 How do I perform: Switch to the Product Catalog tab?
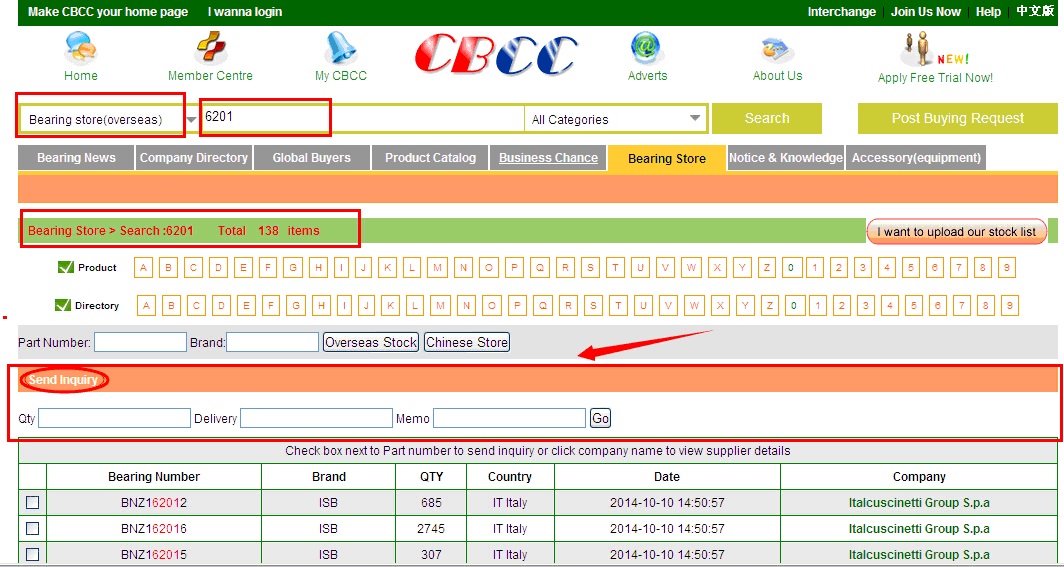(430, 158)
